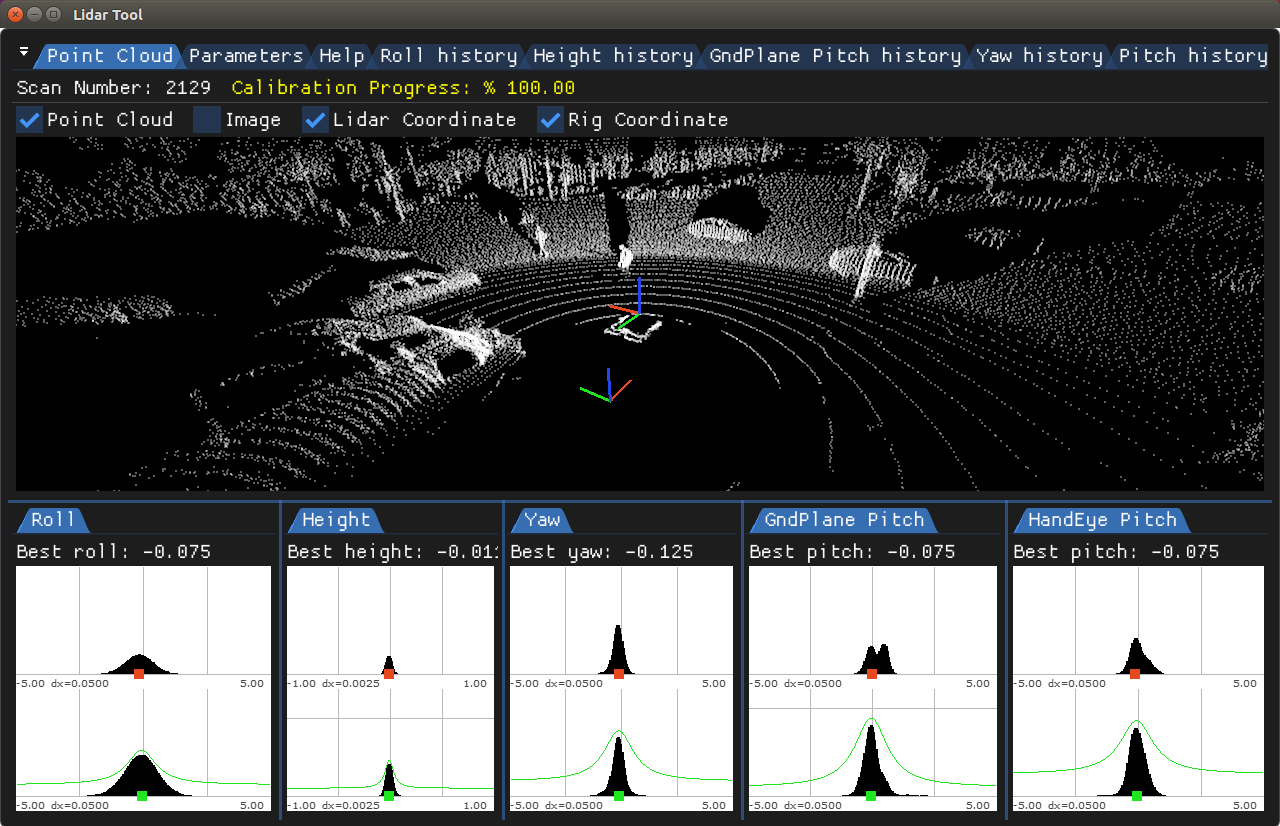Screen dimensions: 1280x826
Task: Click the green marker in HandEye Pitch histogram
Action: tap(1137, 796)
